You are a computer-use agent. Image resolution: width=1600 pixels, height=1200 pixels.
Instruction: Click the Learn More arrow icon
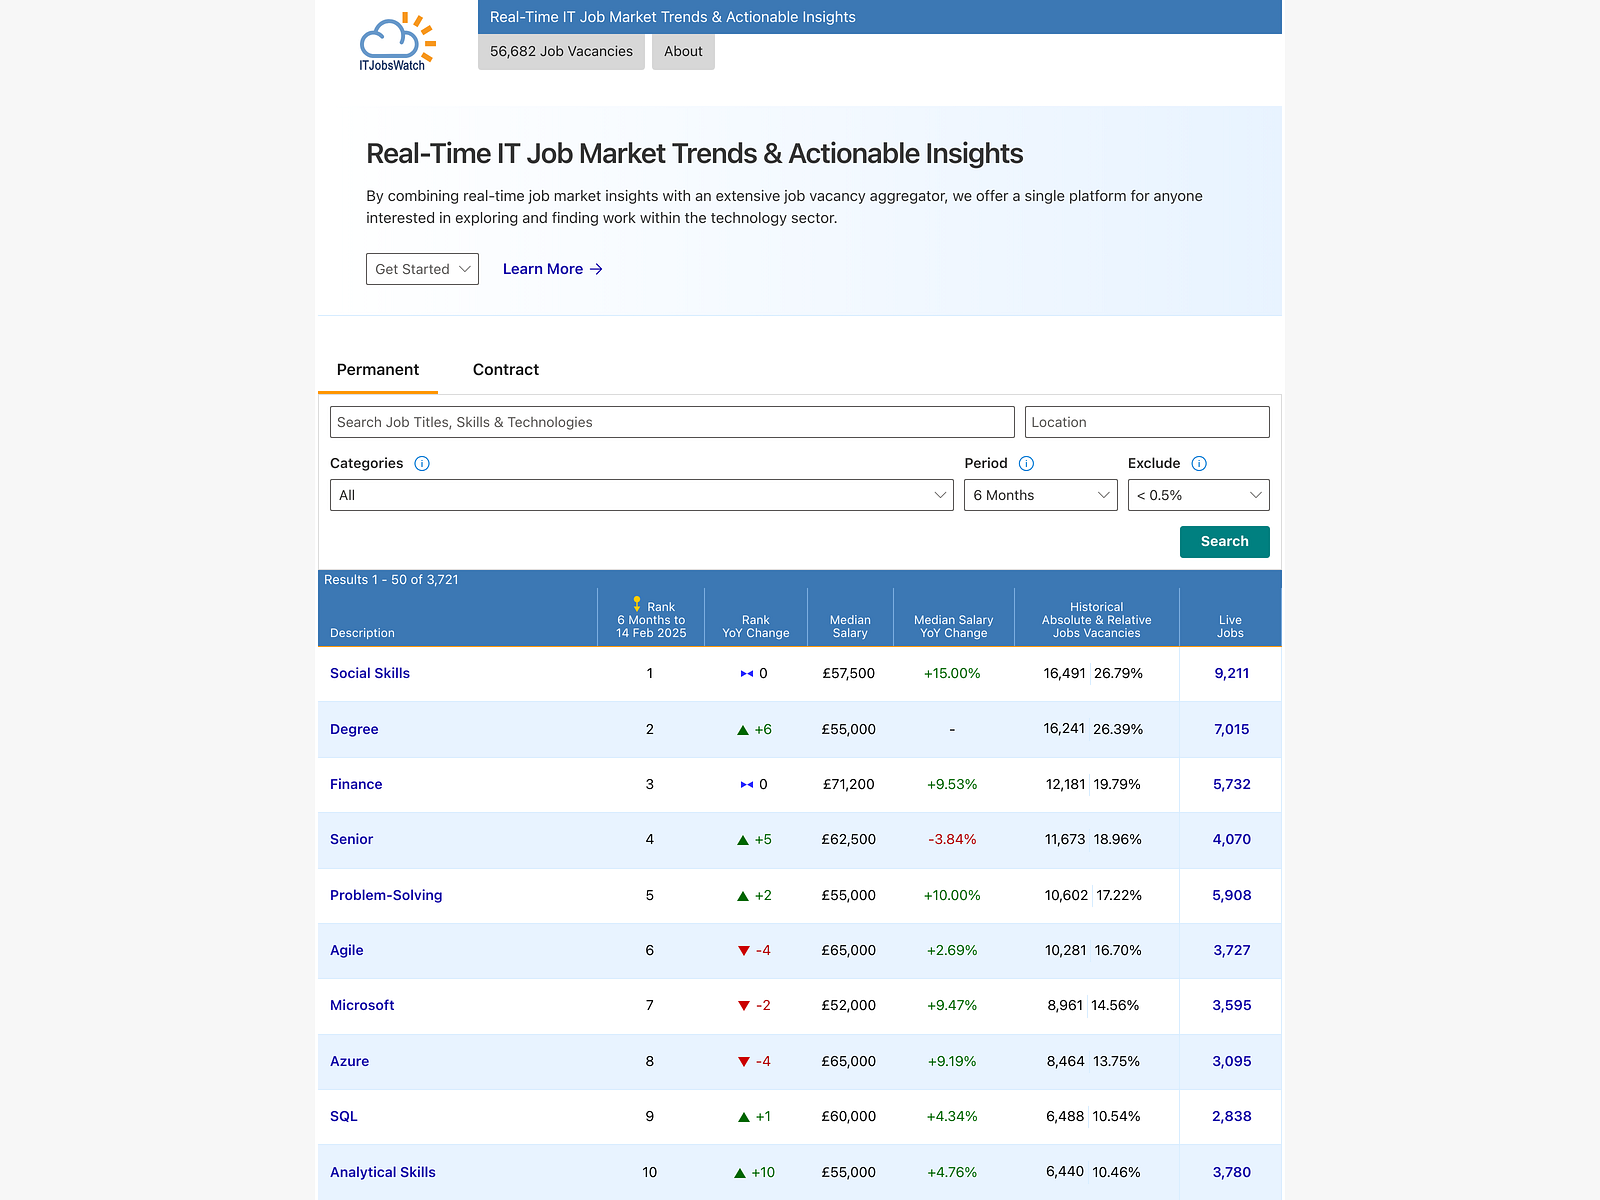[596, 269]
